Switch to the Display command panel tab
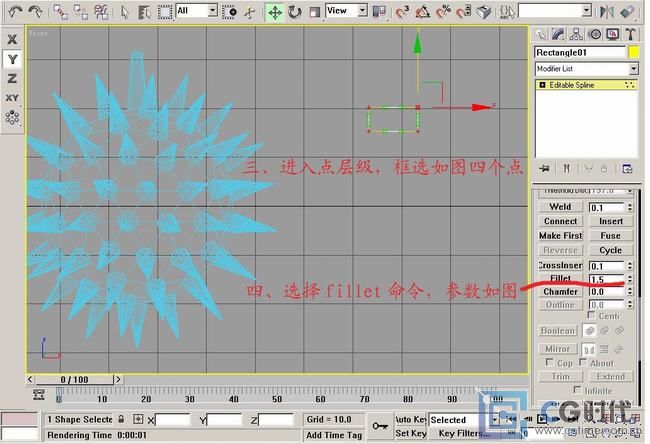The image size is (650, 444). click(613, 34)
